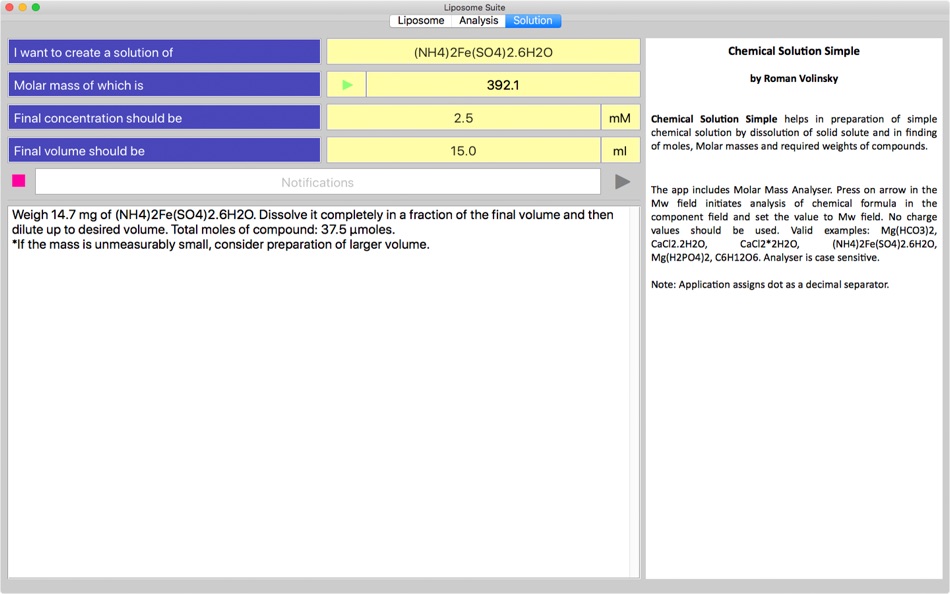The height and width of the screenshot is (594, 950).
Task: Click the final volume value 15.0
Action: pos(463,150)
